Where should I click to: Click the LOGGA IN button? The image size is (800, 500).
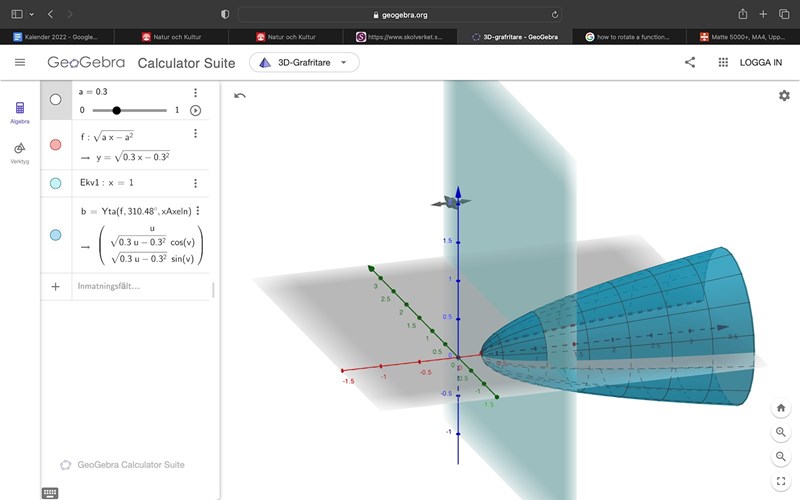[762, 62]
